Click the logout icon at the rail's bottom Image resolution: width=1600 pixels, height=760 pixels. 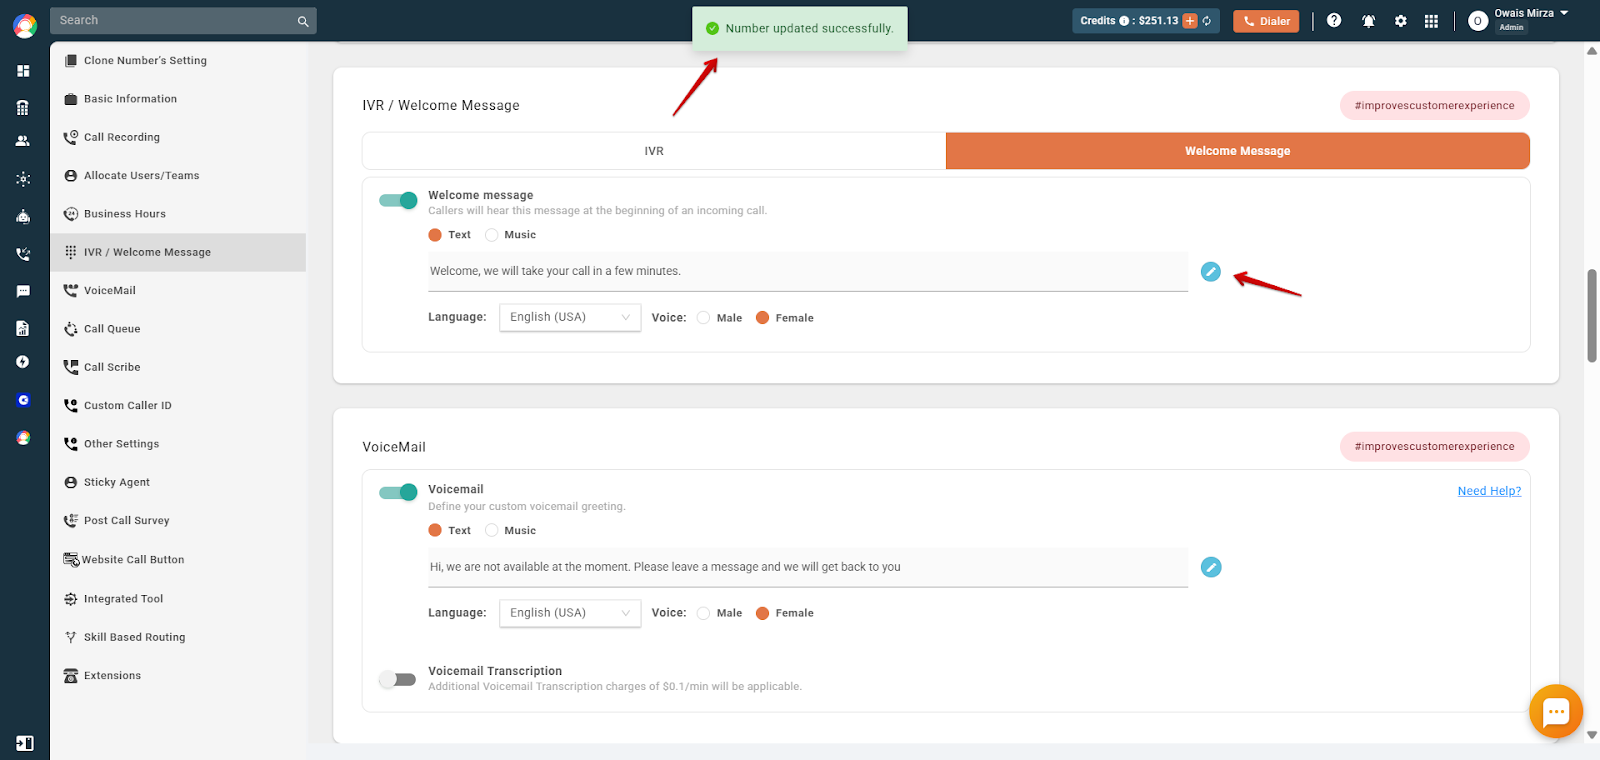click(25, 743)
